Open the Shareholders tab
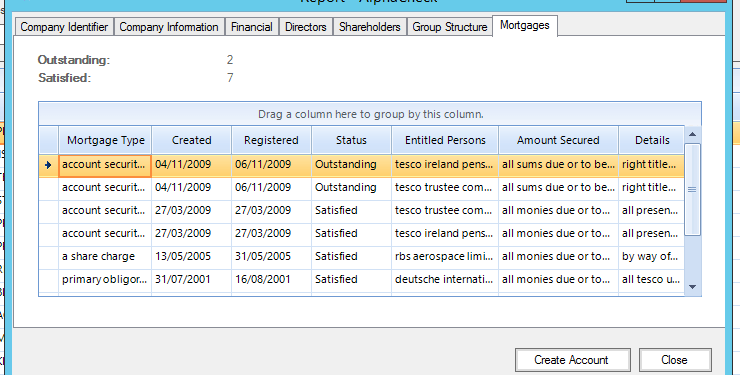This screenshot has height=375, width=740. pyautogui.click(x=370, y=27)
